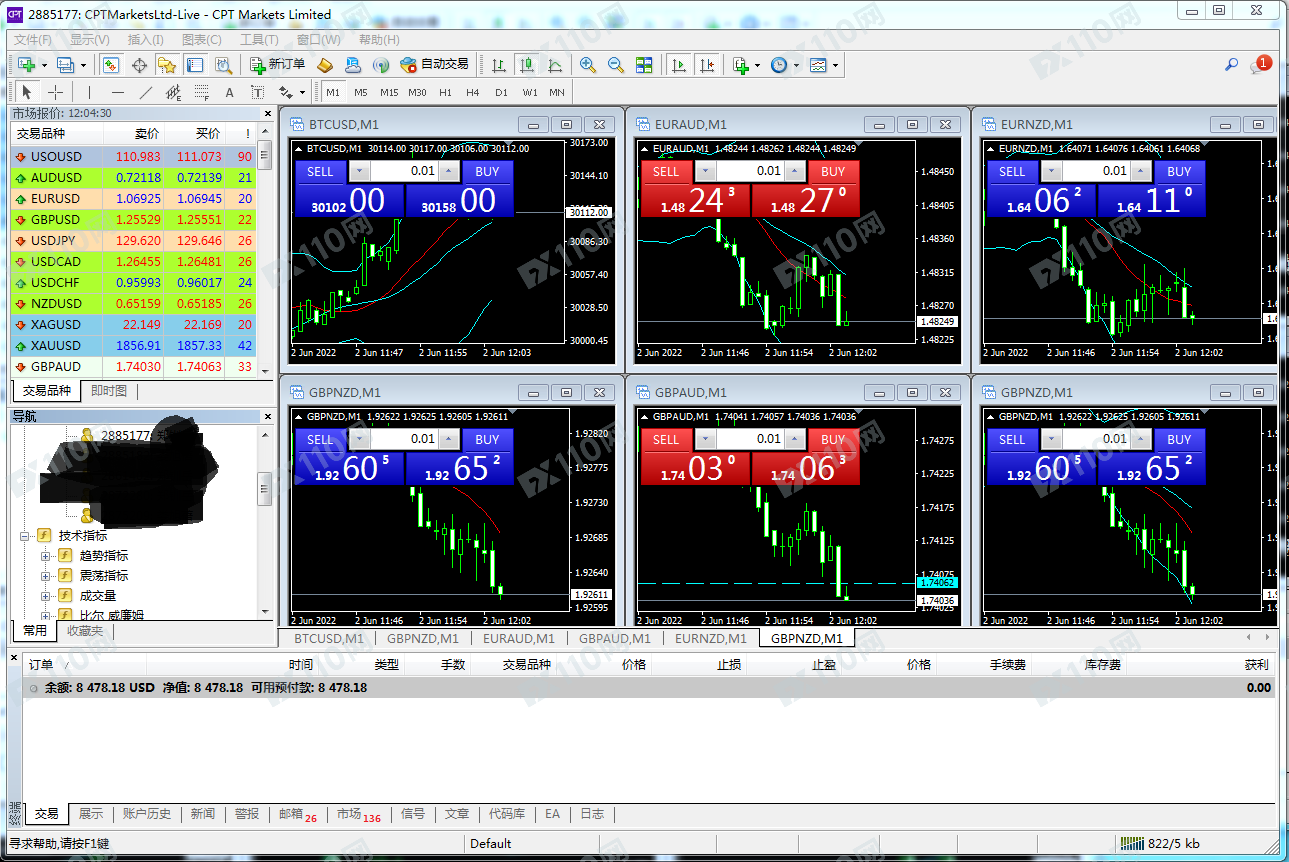Expand the 趋势指标 tree node
This screenshot has height=862, width=1289.
pos(45,555)
